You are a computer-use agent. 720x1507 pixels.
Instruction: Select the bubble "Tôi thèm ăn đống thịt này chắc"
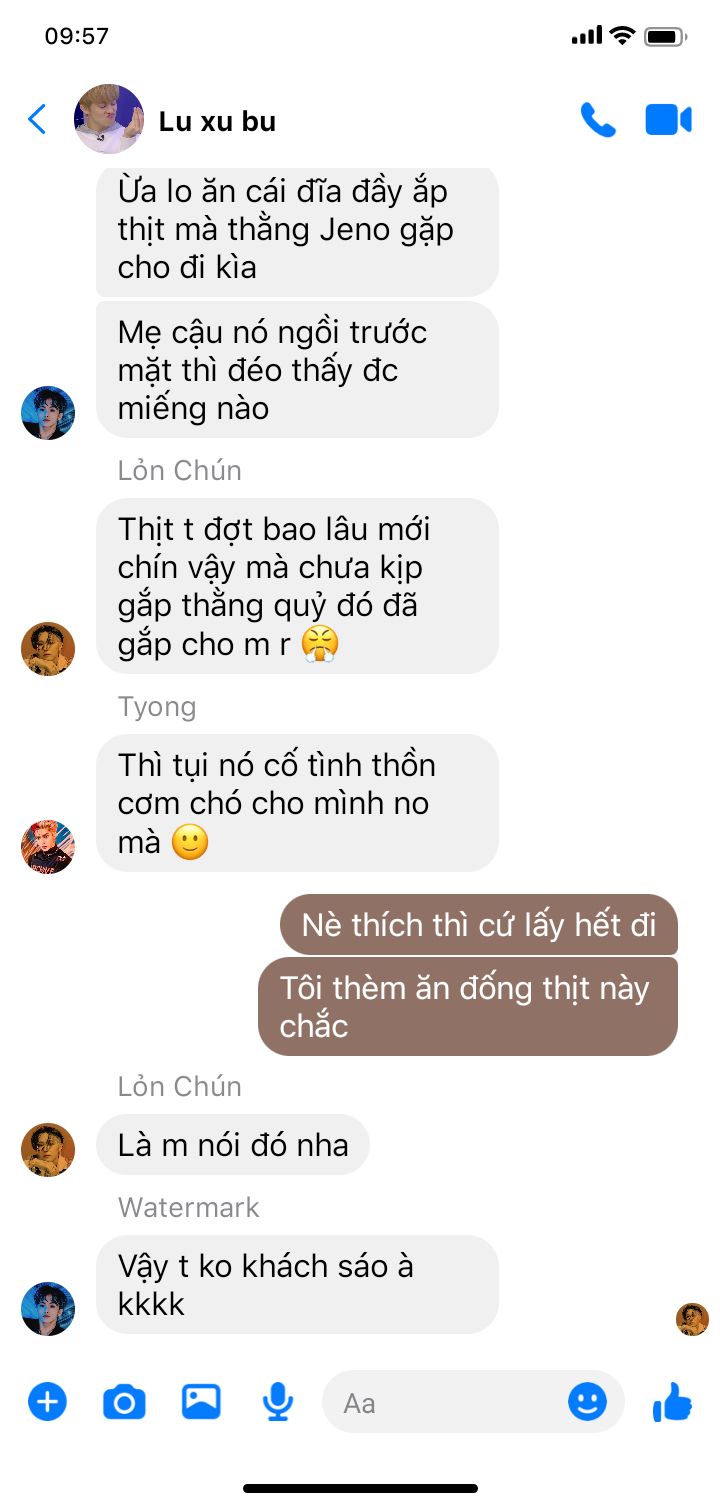click(468, 1006)
